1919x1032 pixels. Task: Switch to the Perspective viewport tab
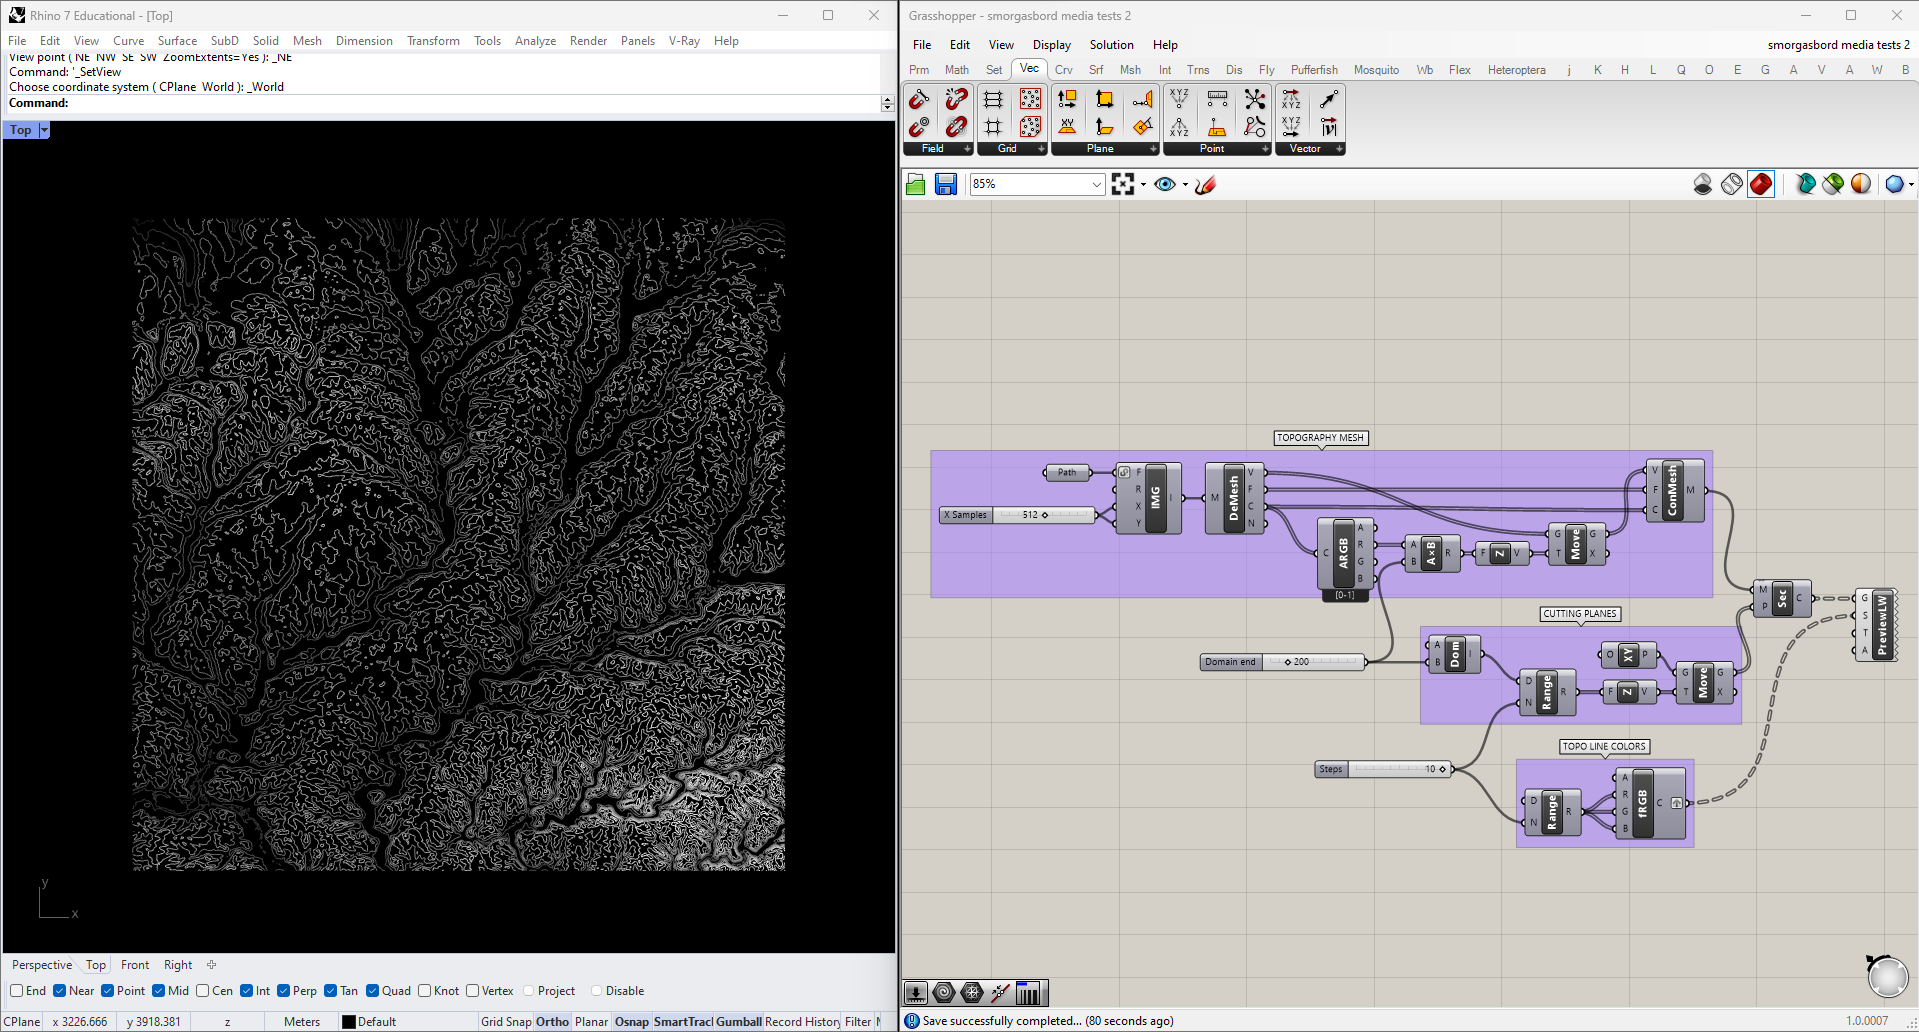[42, 965]
